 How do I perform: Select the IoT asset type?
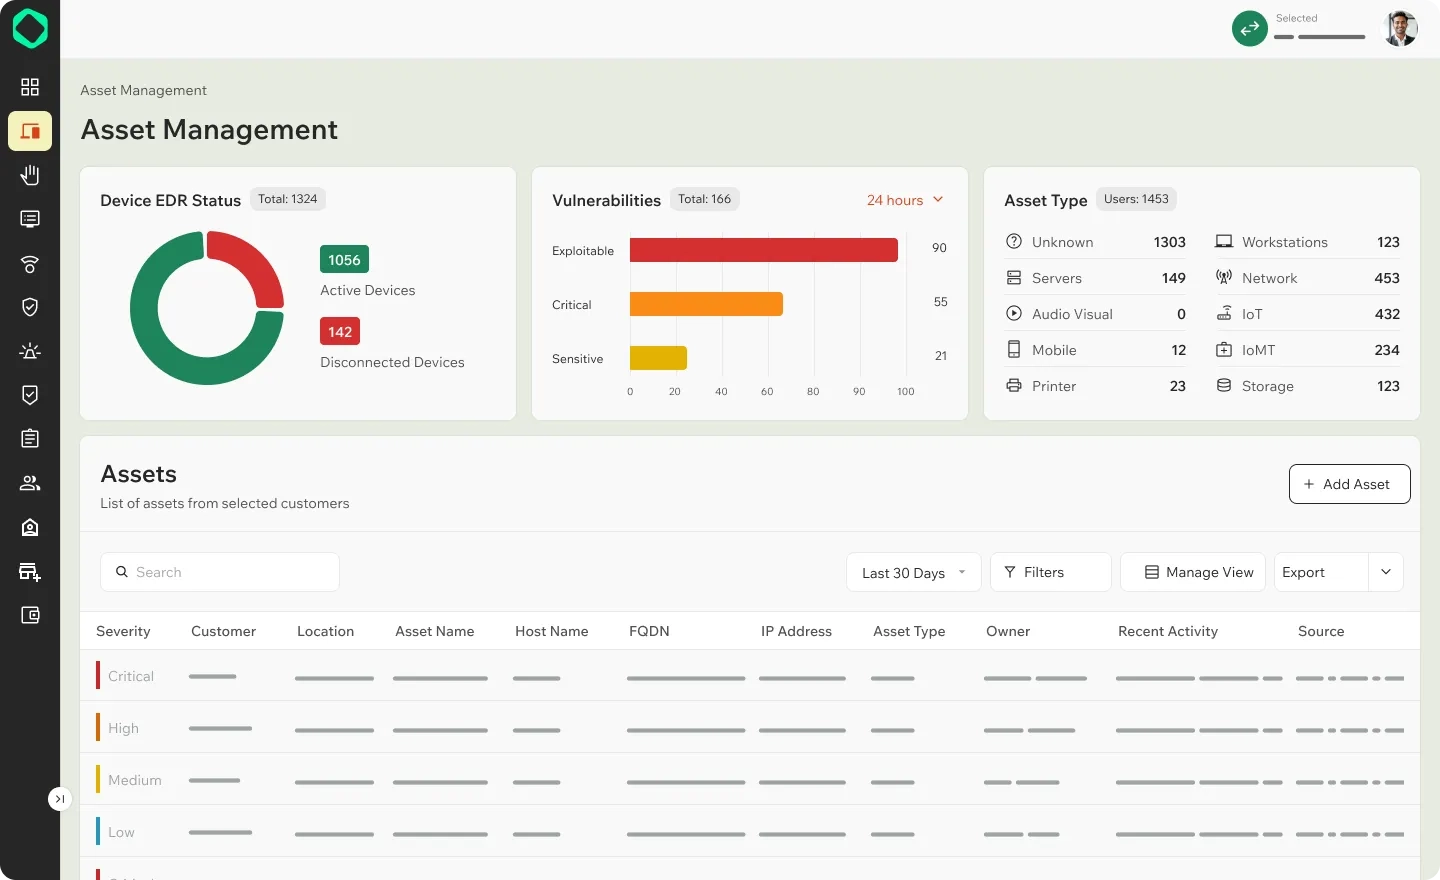(1307, 314)
